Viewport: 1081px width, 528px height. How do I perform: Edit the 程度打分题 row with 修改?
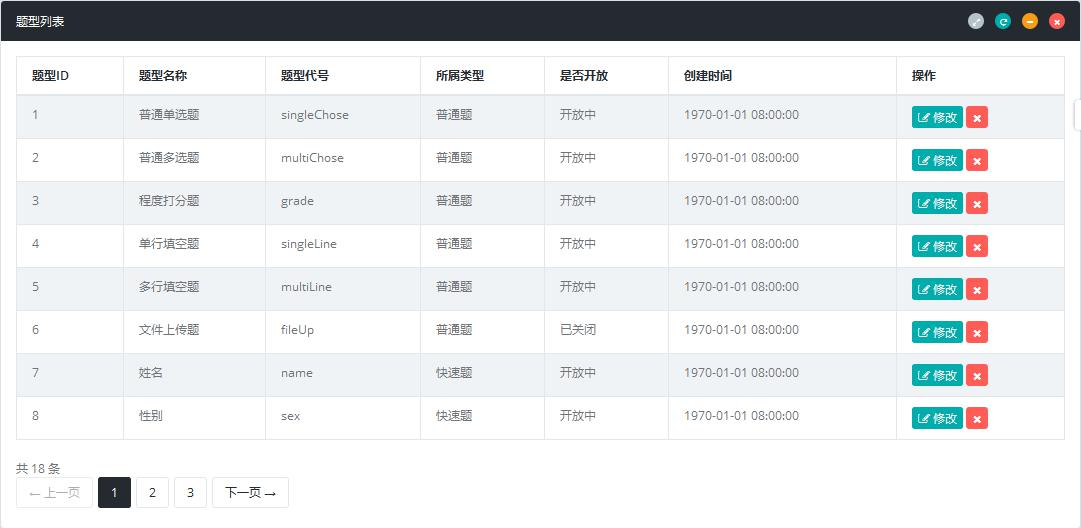tap(937, 203)
